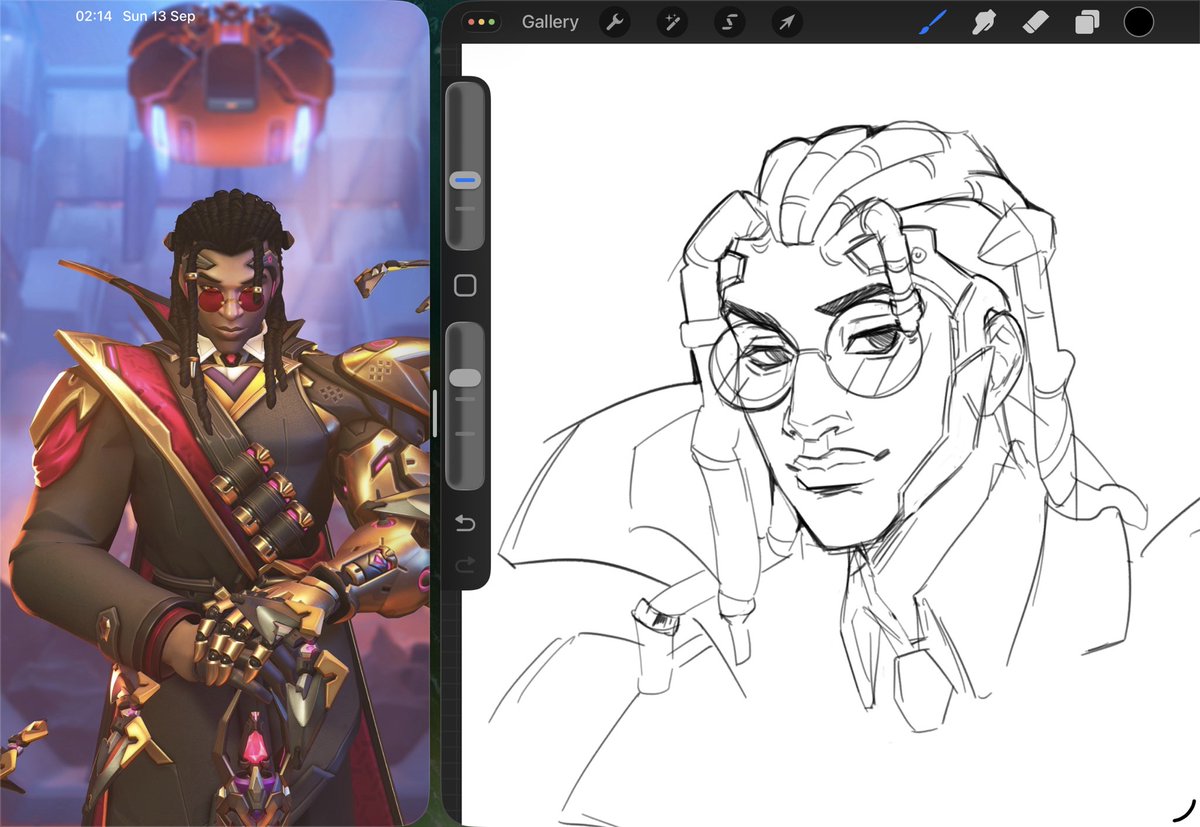
Task: Click the brush opacity slider handle
Action: (465, 378)
